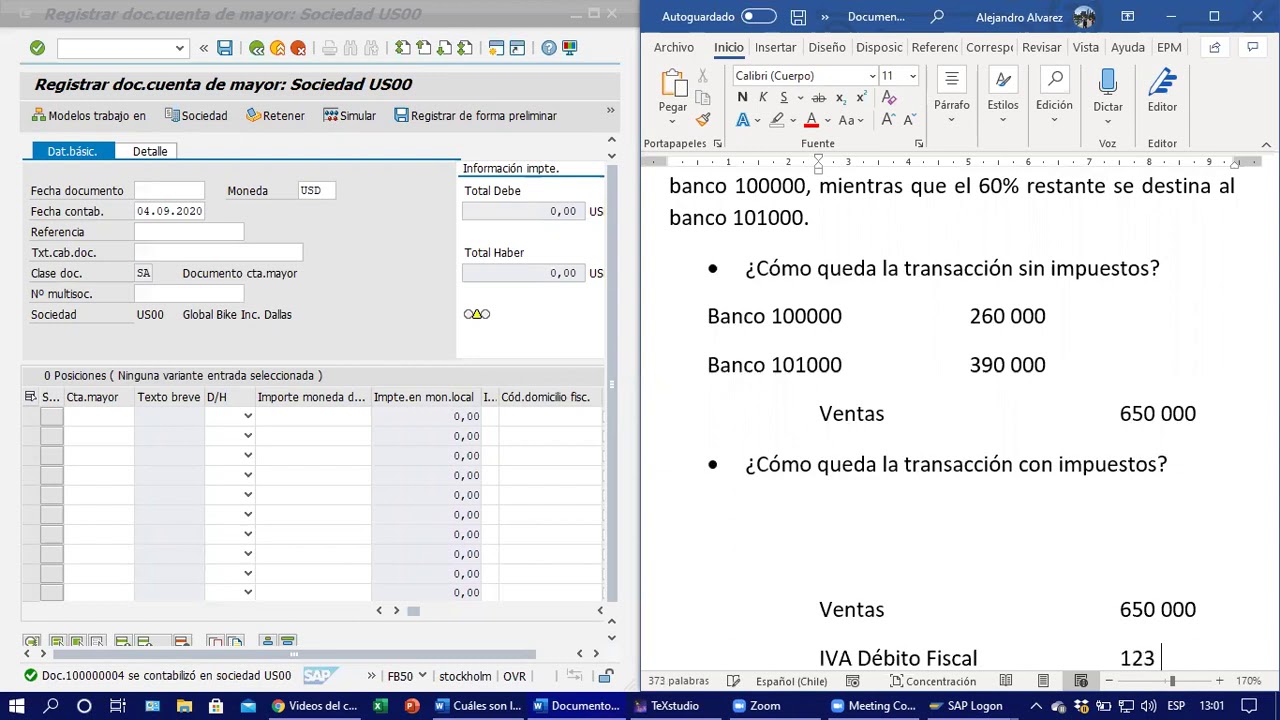Select the first position row selector
The image size is (1280, 720).
[51, 416]
